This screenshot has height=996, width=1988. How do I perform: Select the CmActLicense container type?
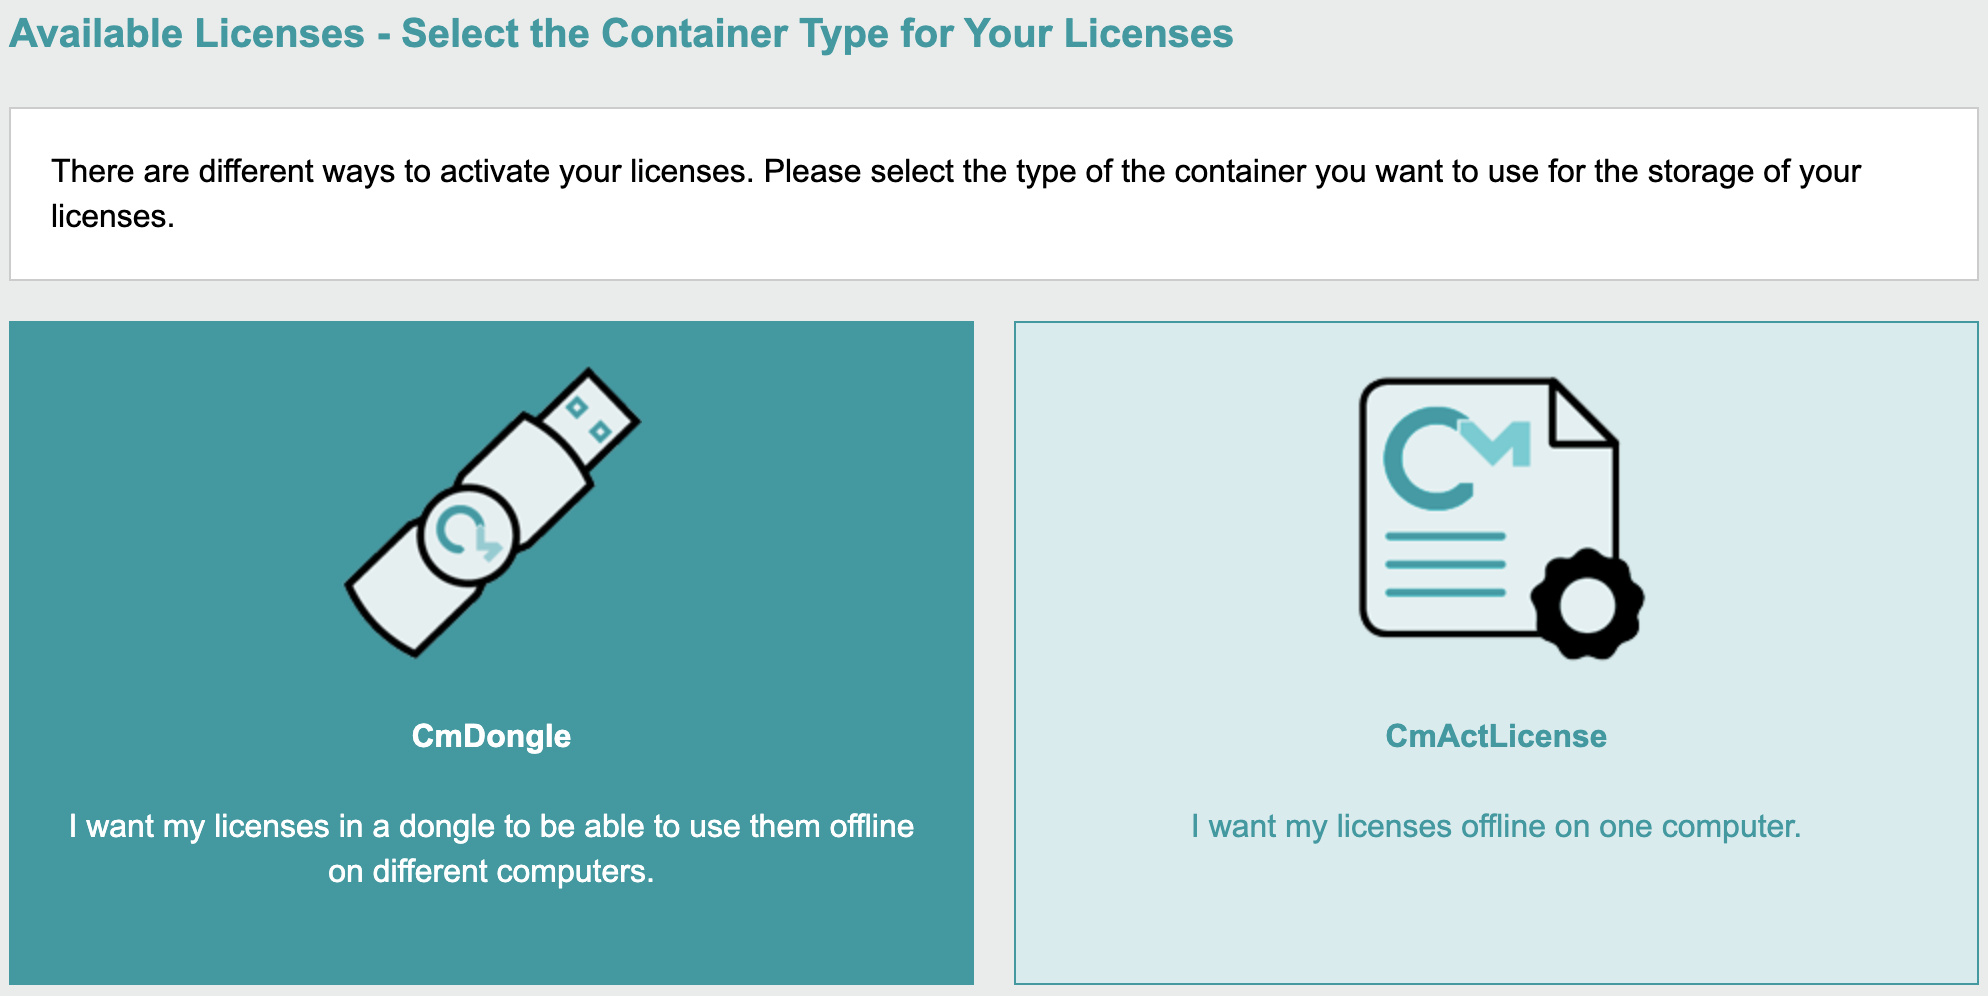tap(1495, 650)
